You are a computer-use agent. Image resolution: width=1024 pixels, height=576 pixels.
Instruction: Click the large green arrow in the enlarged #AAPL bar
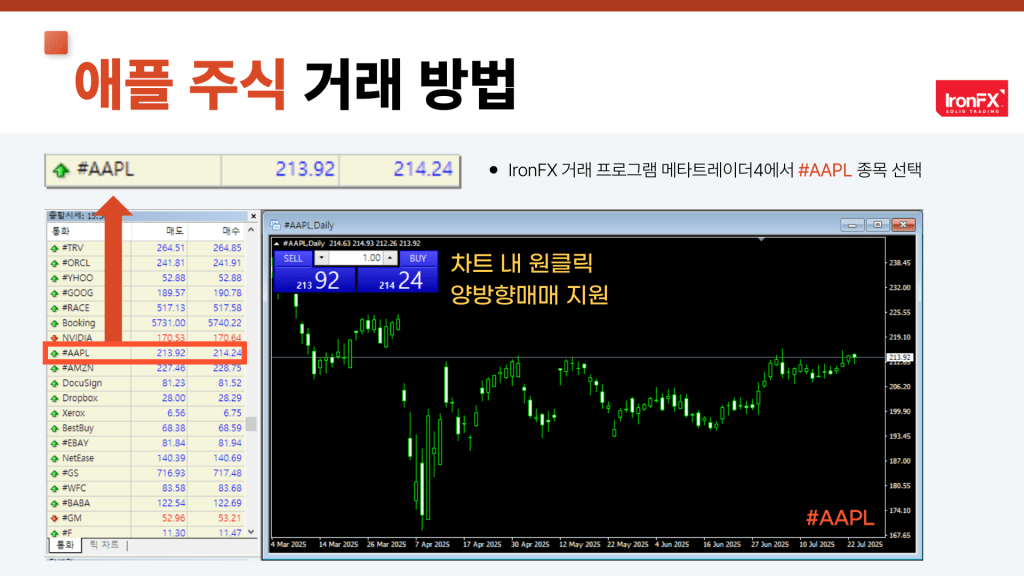pyautogui.click(x=61, y=170)
